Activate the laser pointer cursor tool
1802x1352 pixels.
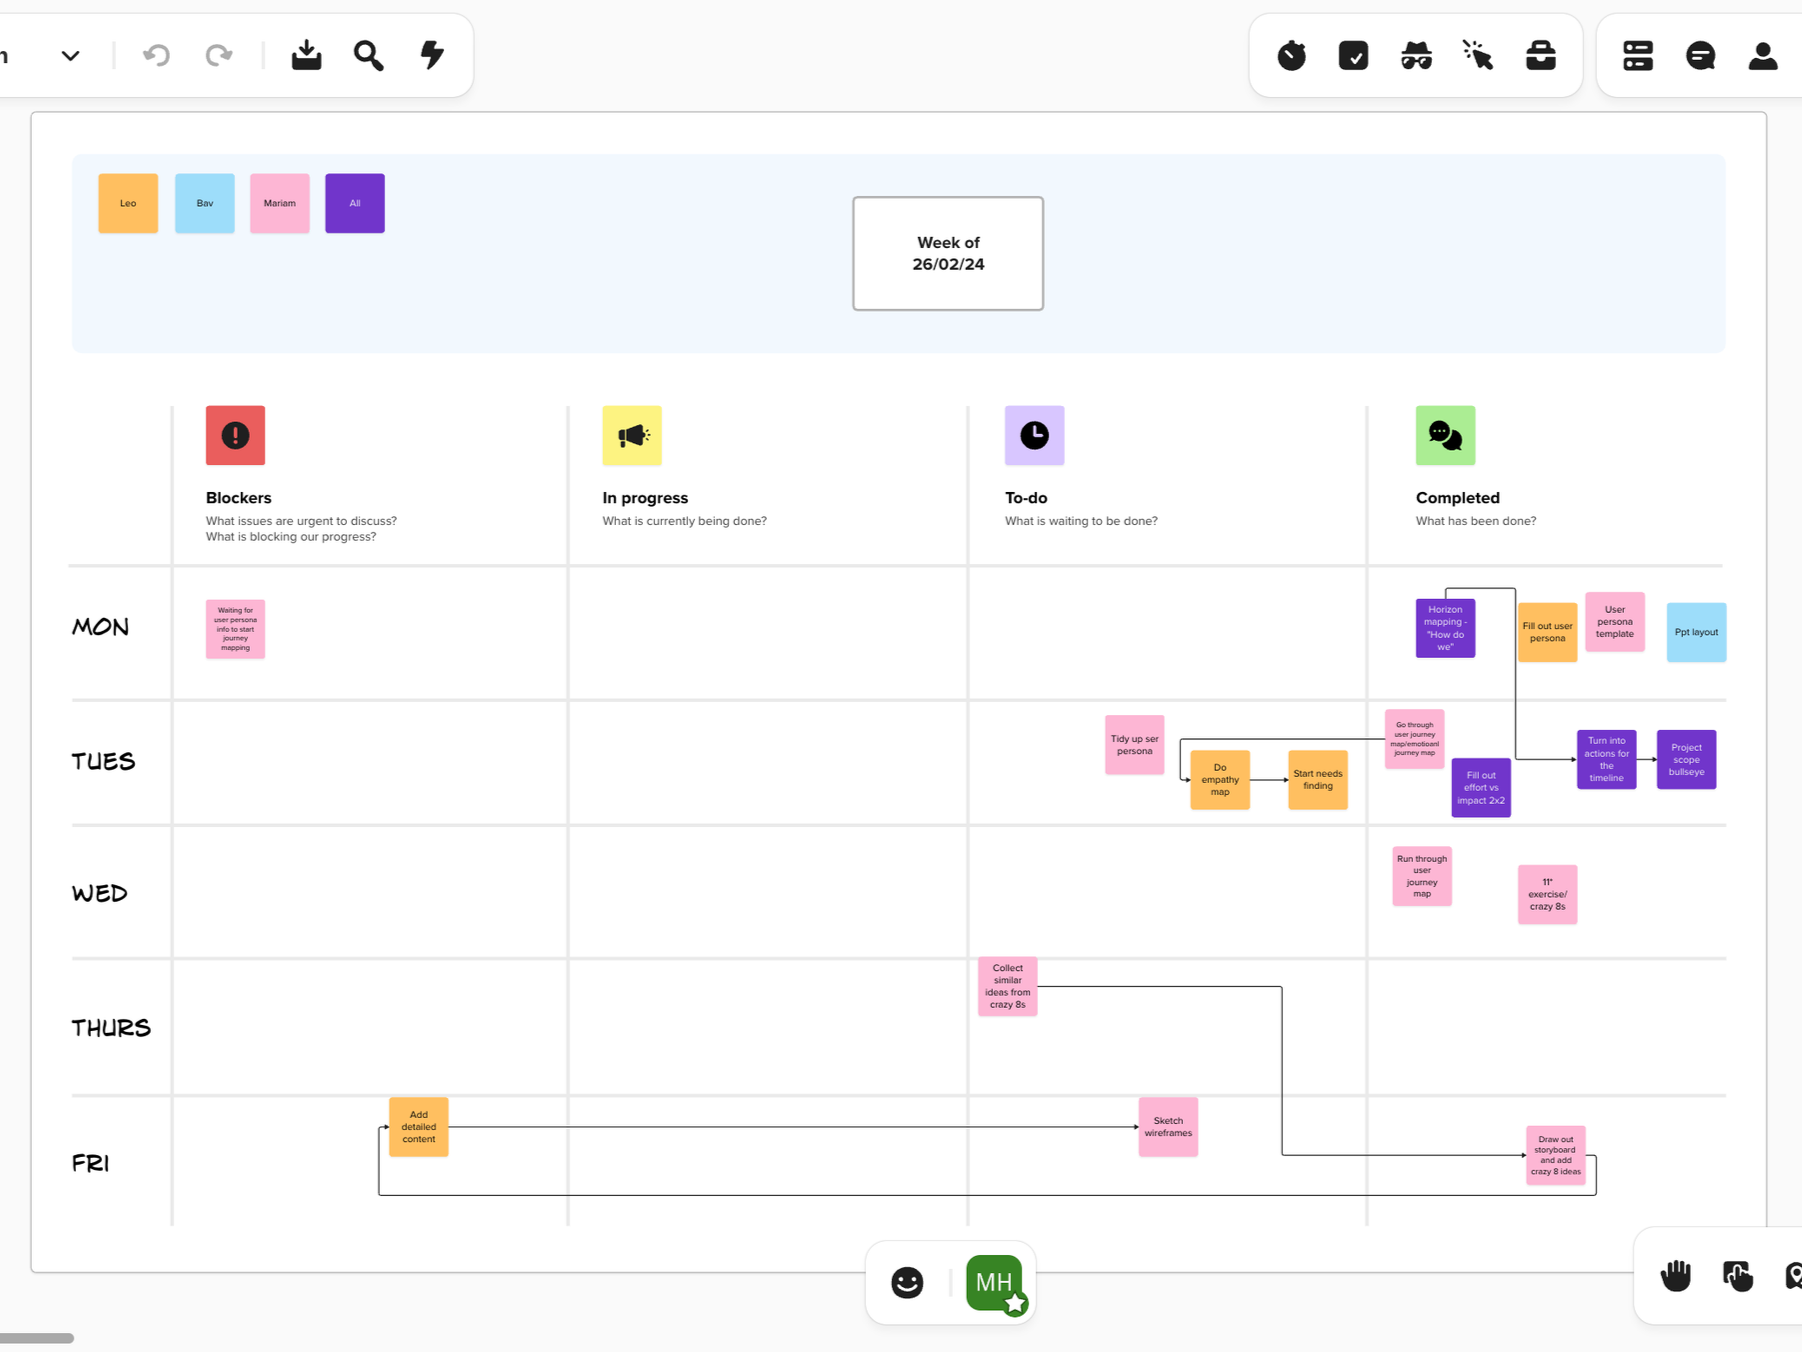[x=1478, y=55]
